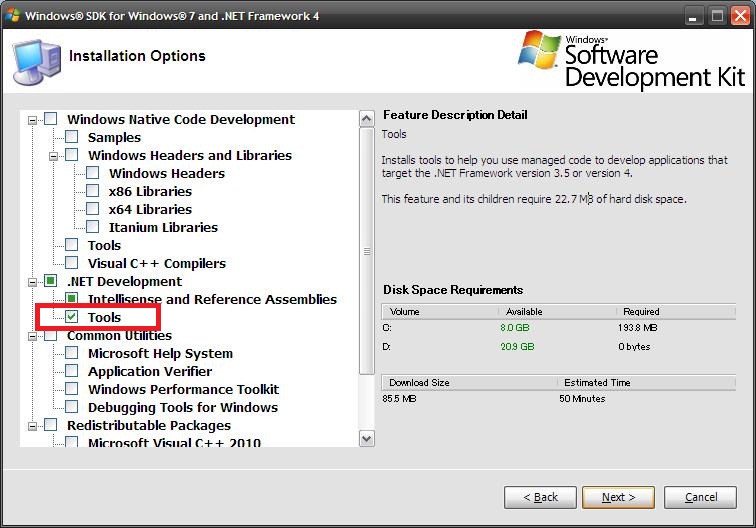Click the title bar application icon
756x528 pixels.
(13, 15)
